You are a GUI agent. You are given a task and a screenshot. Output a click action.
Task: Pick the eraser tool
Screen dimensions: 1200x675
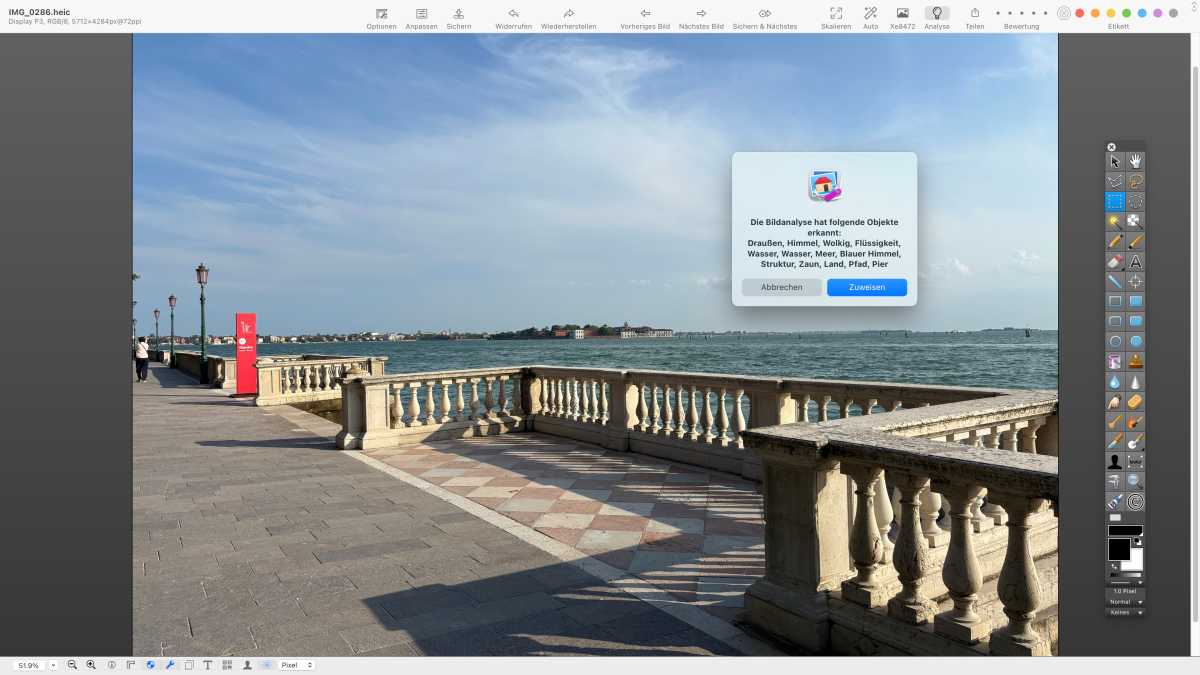pos(1115,261)
